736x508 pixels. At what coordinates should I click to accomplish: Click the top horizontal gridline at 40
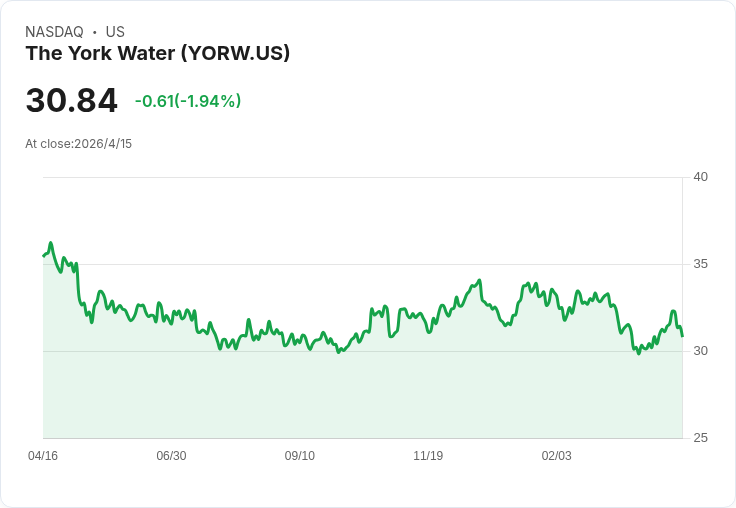point(362,177)
